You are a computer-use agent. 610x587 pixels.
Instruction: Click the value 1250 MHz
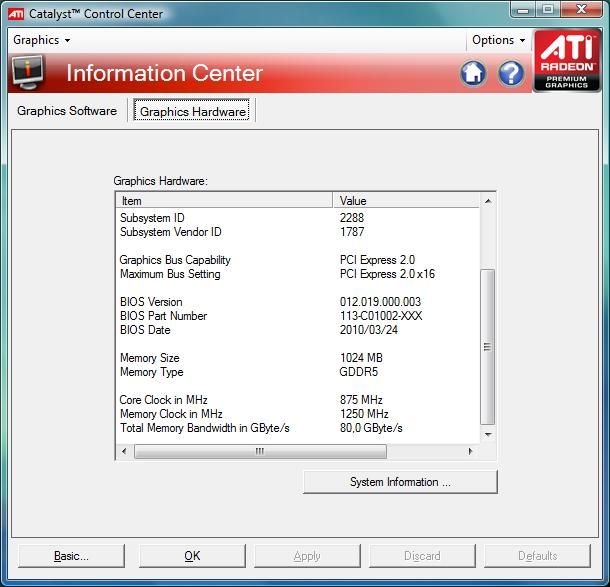364,414
